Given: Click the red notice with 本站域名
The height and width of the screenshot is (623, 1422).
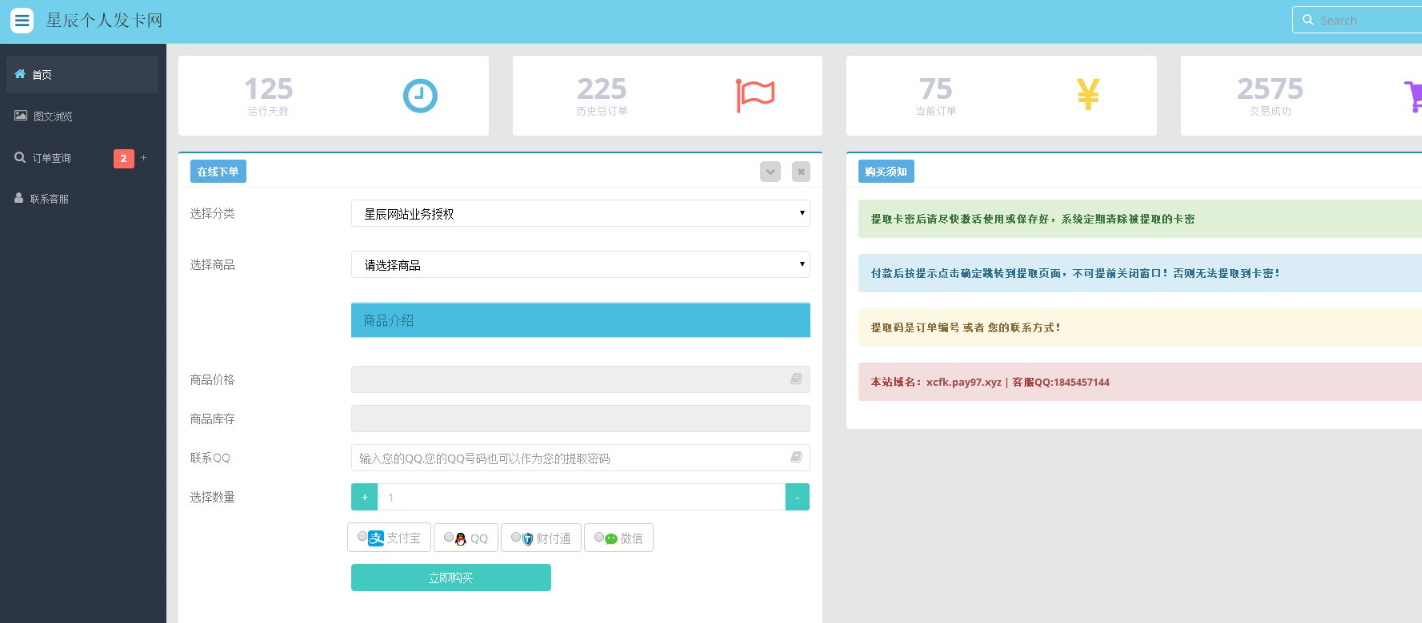Looking at the screenshot, I should (1140, 382).
